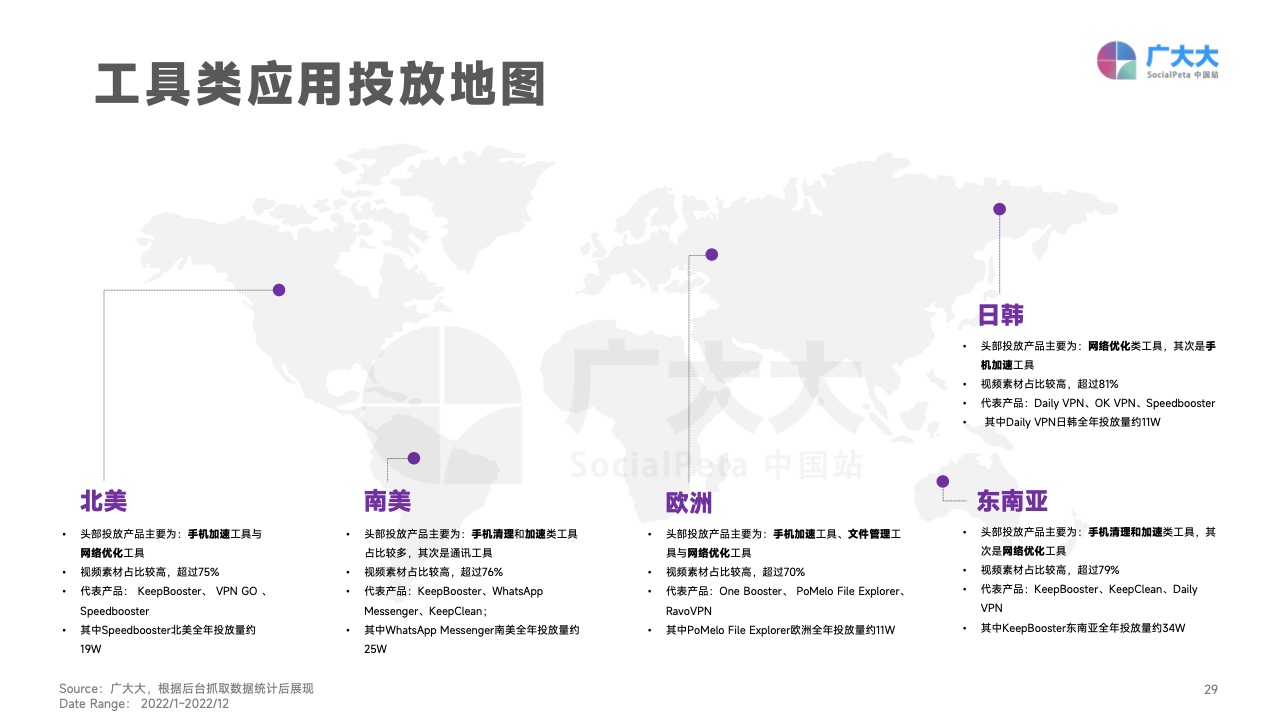1280x720 pixels.
Task: Select the purple marker connected to 欧洲
Action: pyautogui.click(x=712, y=254)
